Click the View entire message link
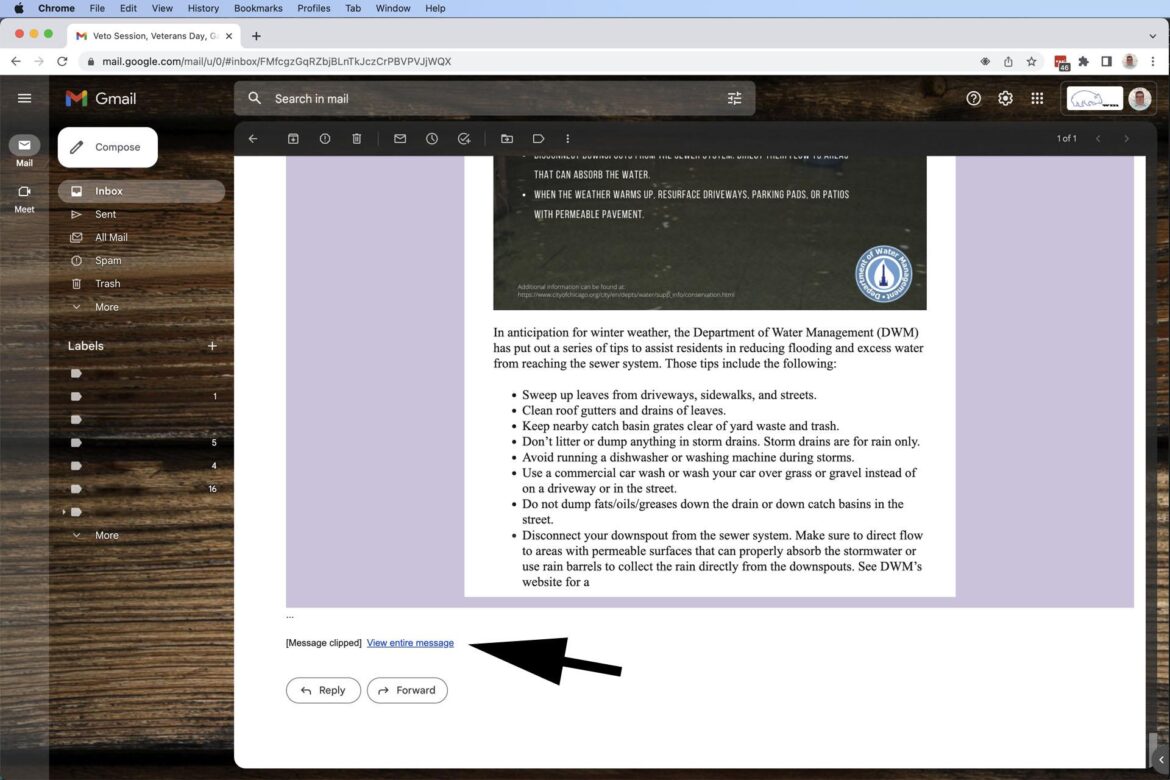1170x780 pixels. [x=410, y=643]
